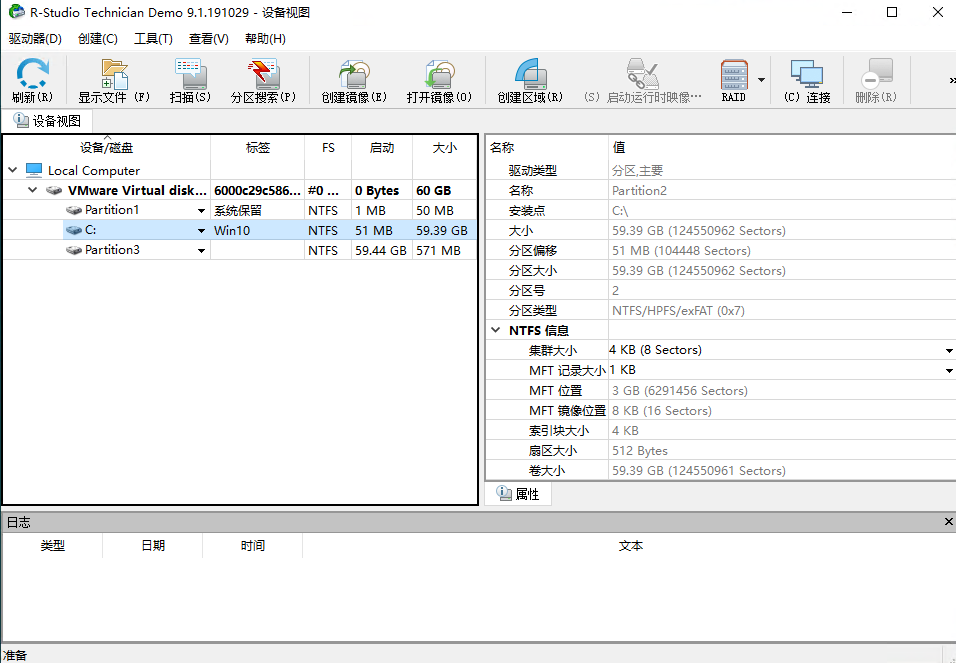Image resolution: width=956 pixels, height=663 pixels.
Task: Click the 启动运行时映像 toolbar icon
Action: click(x=643, y=81)
